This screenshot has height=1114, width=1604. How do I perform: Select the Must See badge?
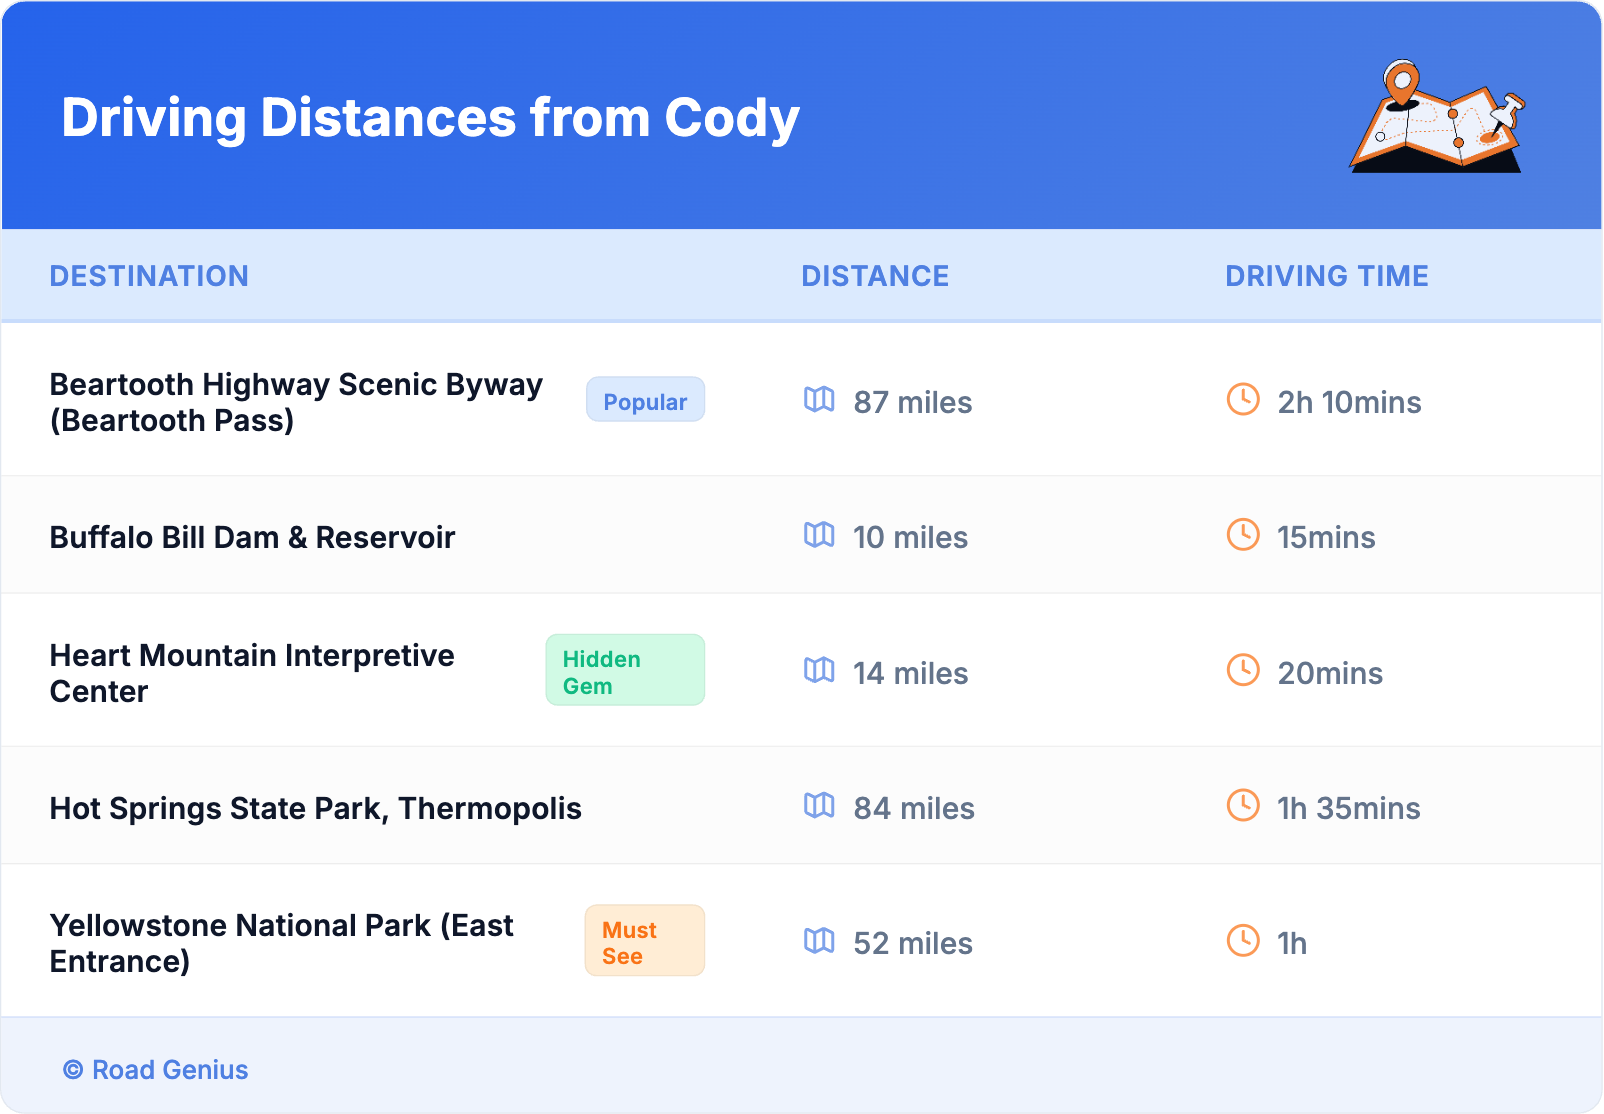(x=645, y=941)
